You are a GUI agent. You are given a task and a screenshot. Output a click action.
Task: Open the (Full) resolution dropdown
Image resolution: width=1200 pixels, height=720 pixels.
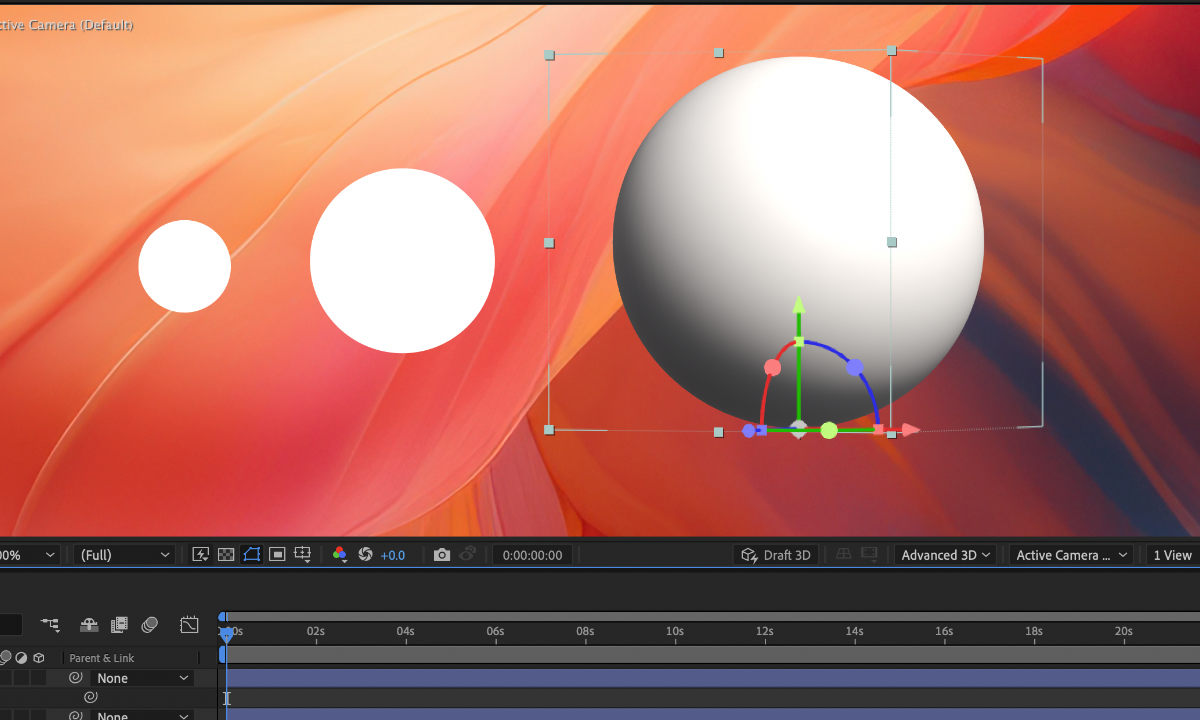click(124, 555)
